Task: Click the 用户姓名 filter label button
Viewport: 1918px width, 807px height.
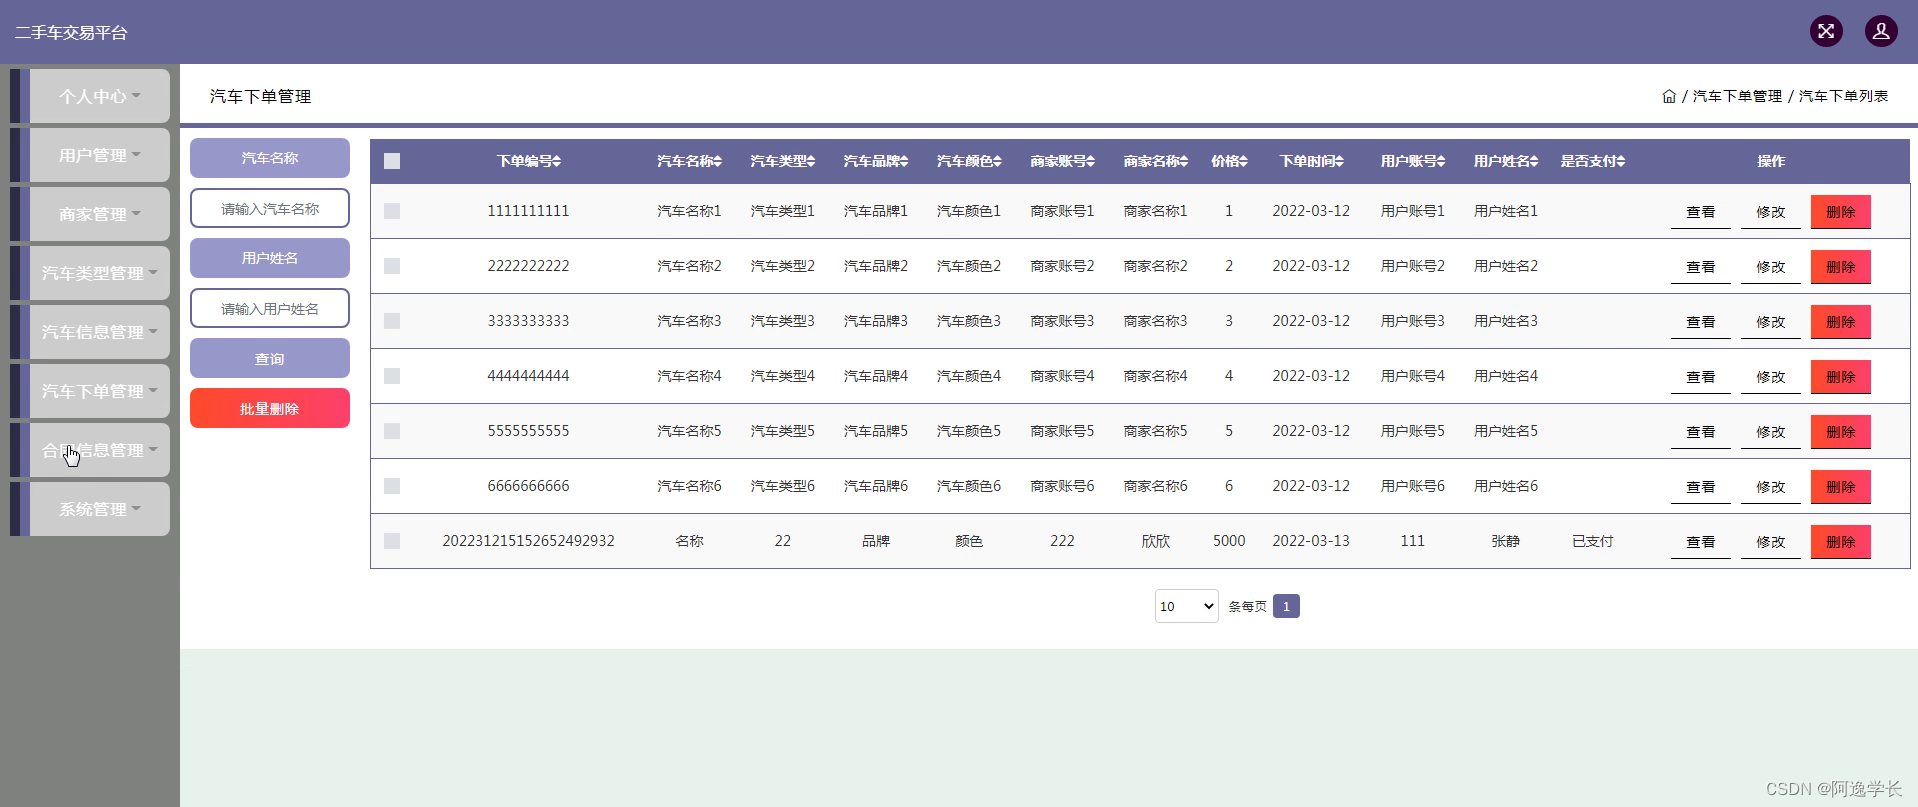Action: pos(270,258)
